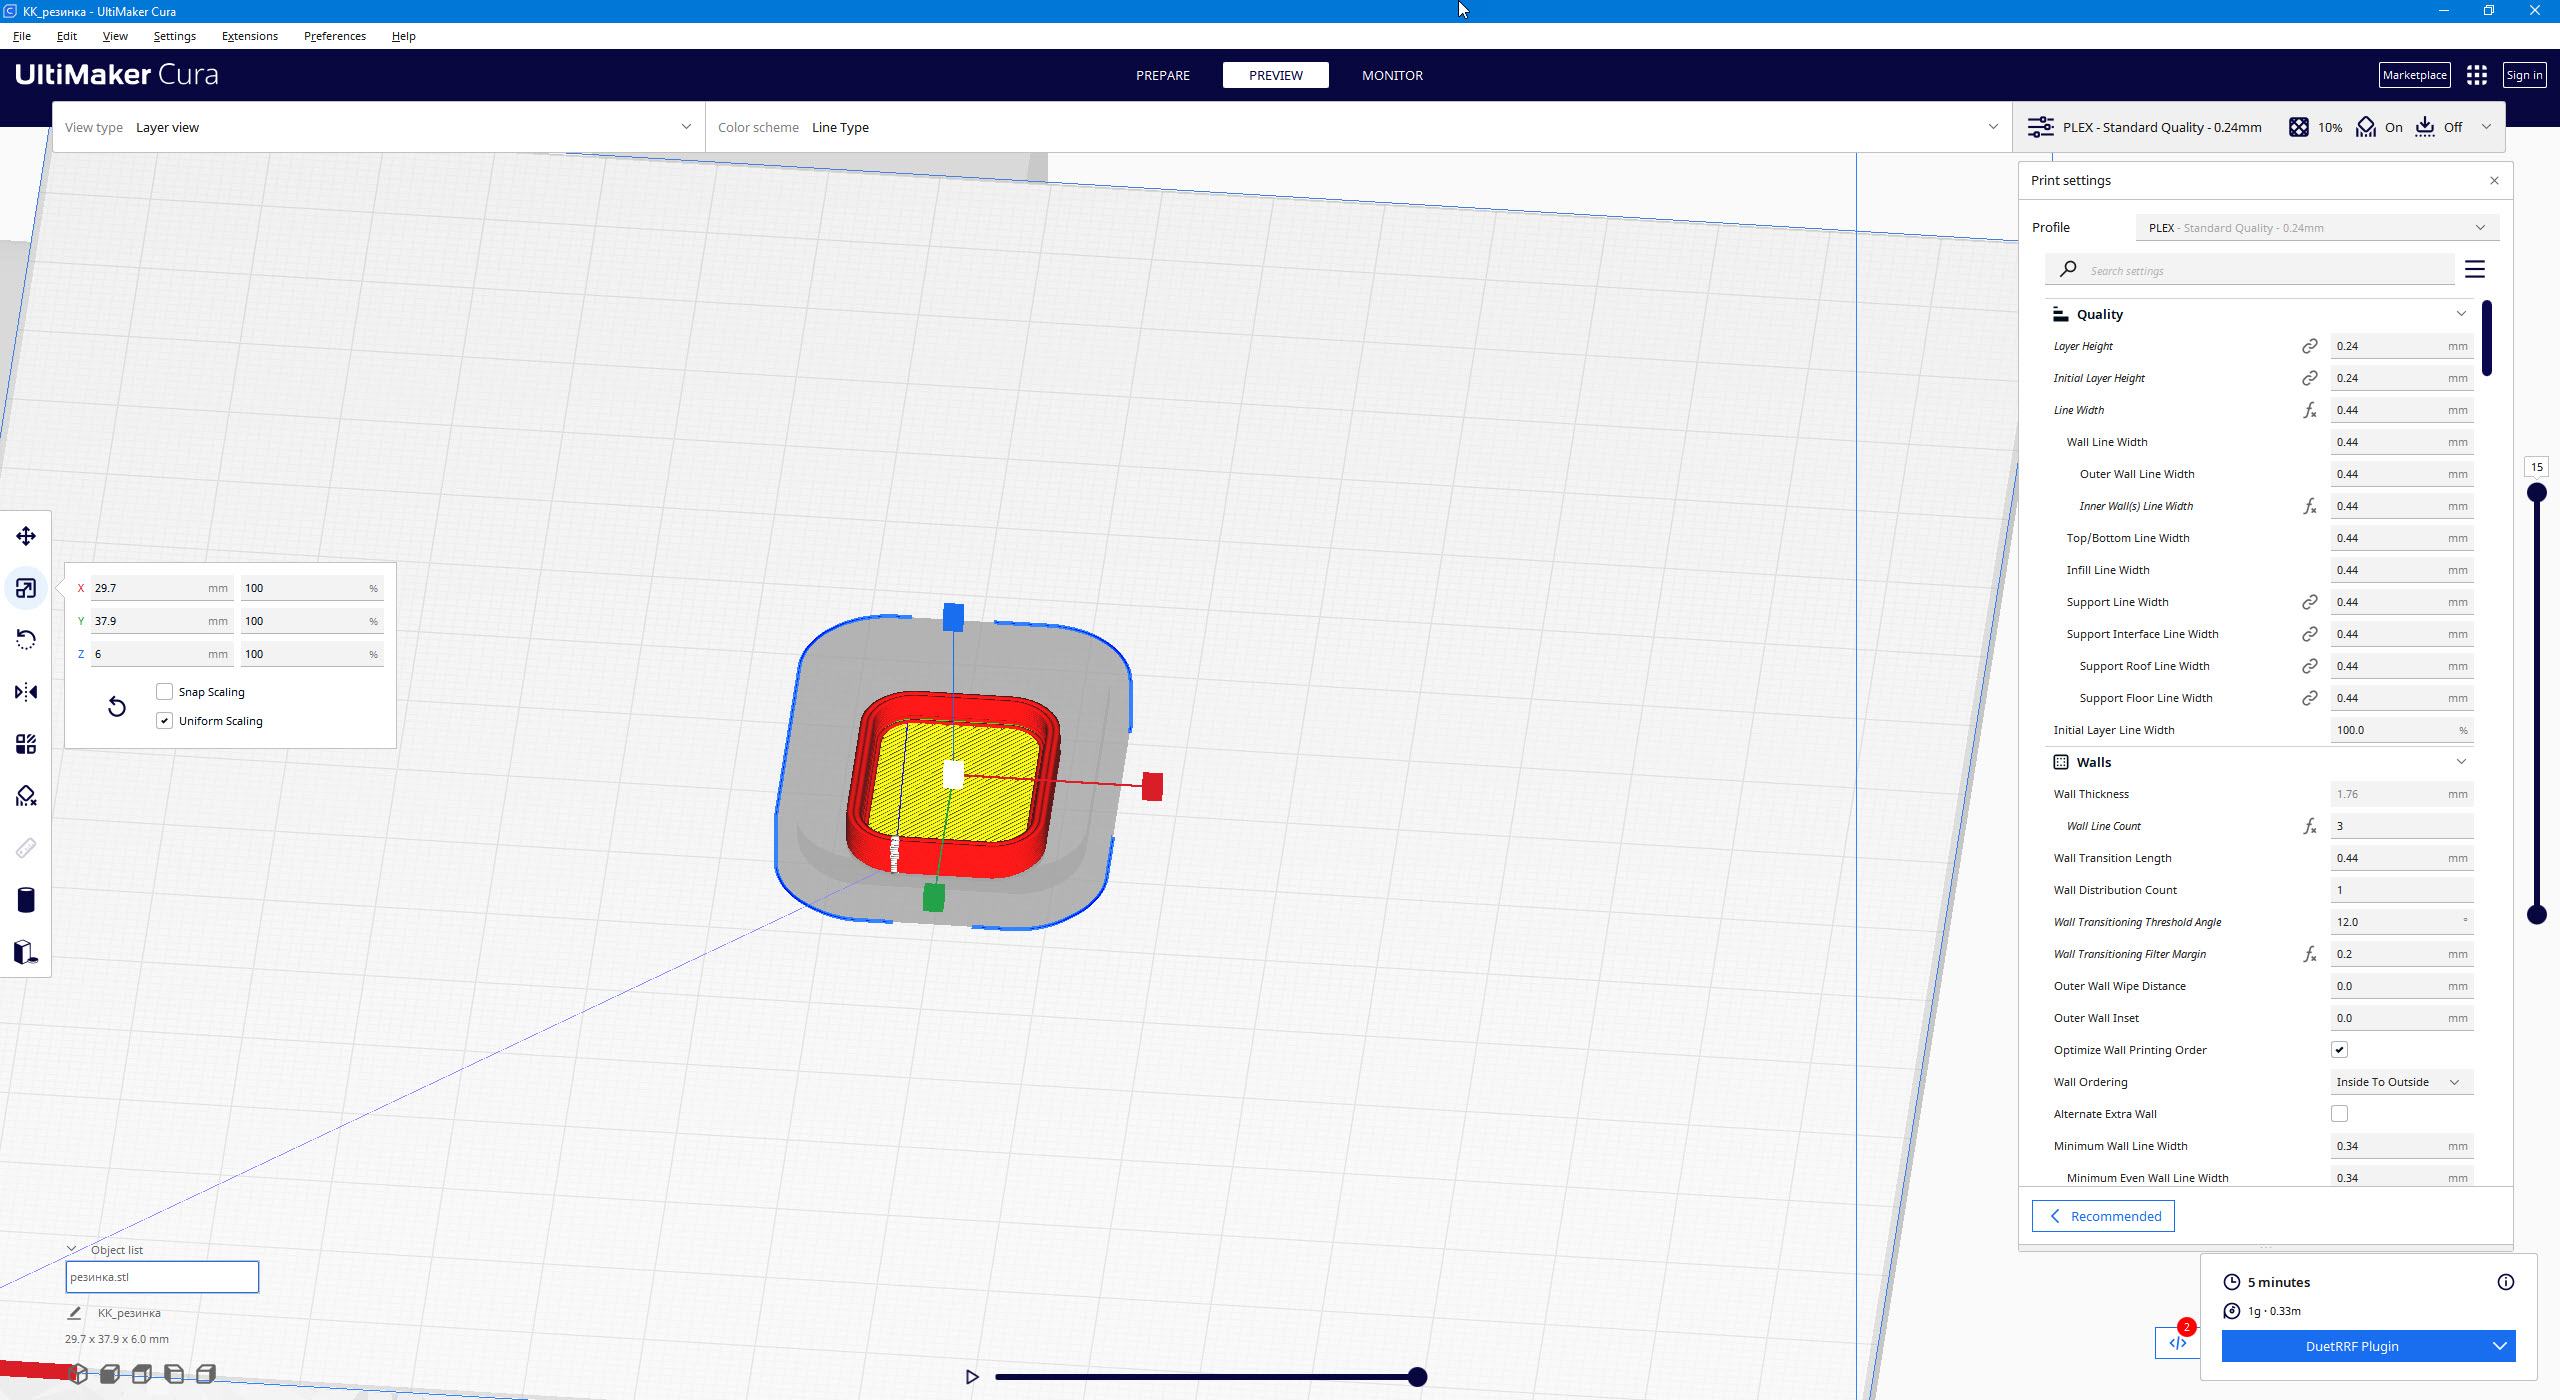The width and height of the screenshot is (2560, 1400).
Task: Open the Extensions menu
Action: tap(249, 36)
